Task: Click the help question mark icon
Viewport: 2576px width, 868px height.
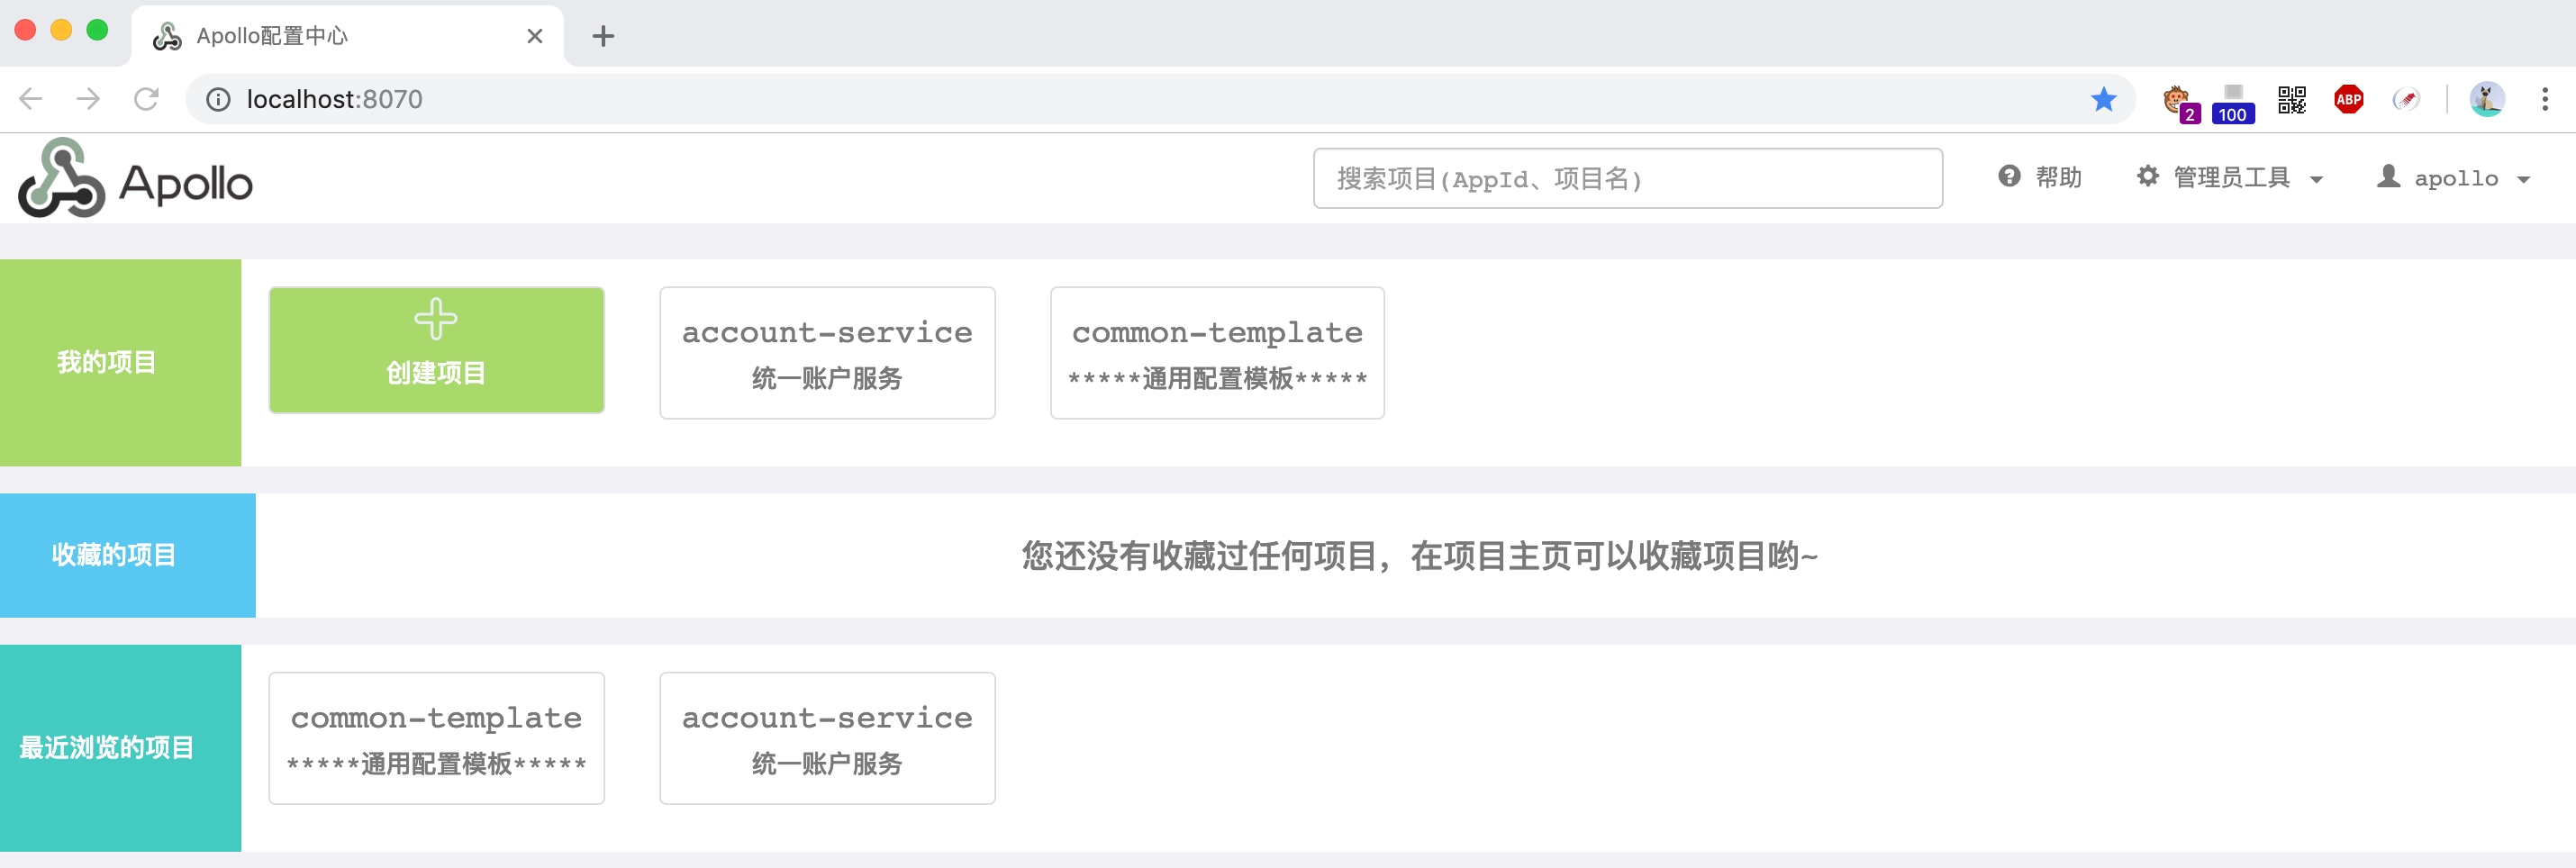Action: [x=2009, y=177]
